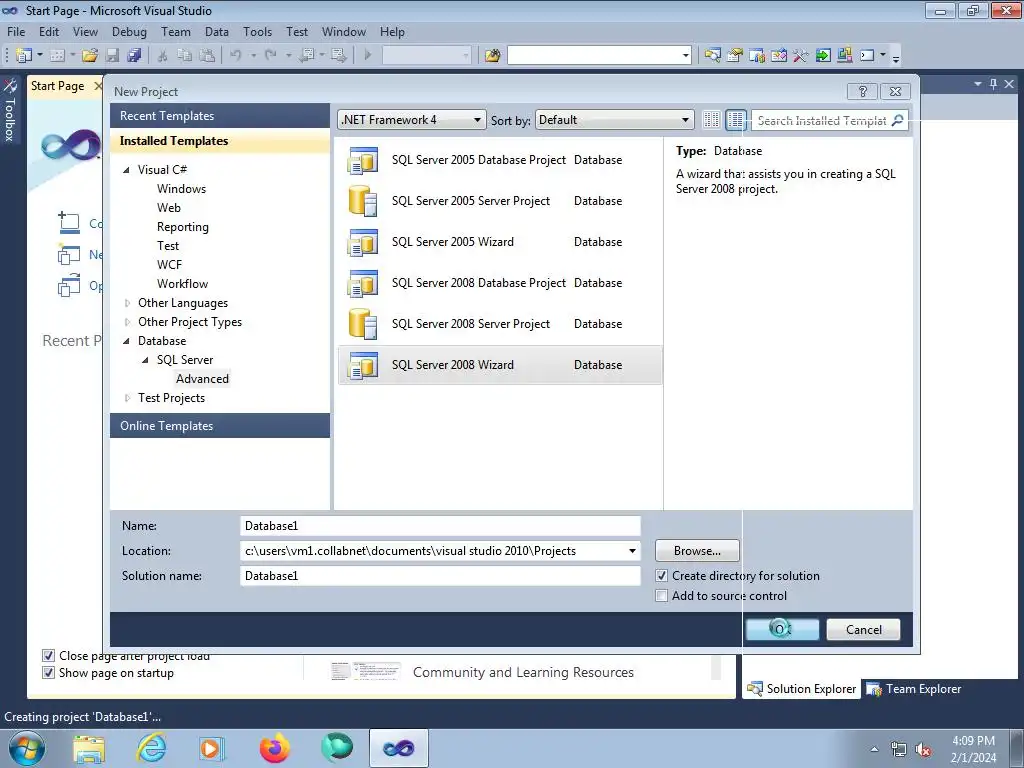The height and width of the screenshot is (768, 1024).
Task: Switch template list to small icons view
Action: pyautogui.click(x=711, y=120)
